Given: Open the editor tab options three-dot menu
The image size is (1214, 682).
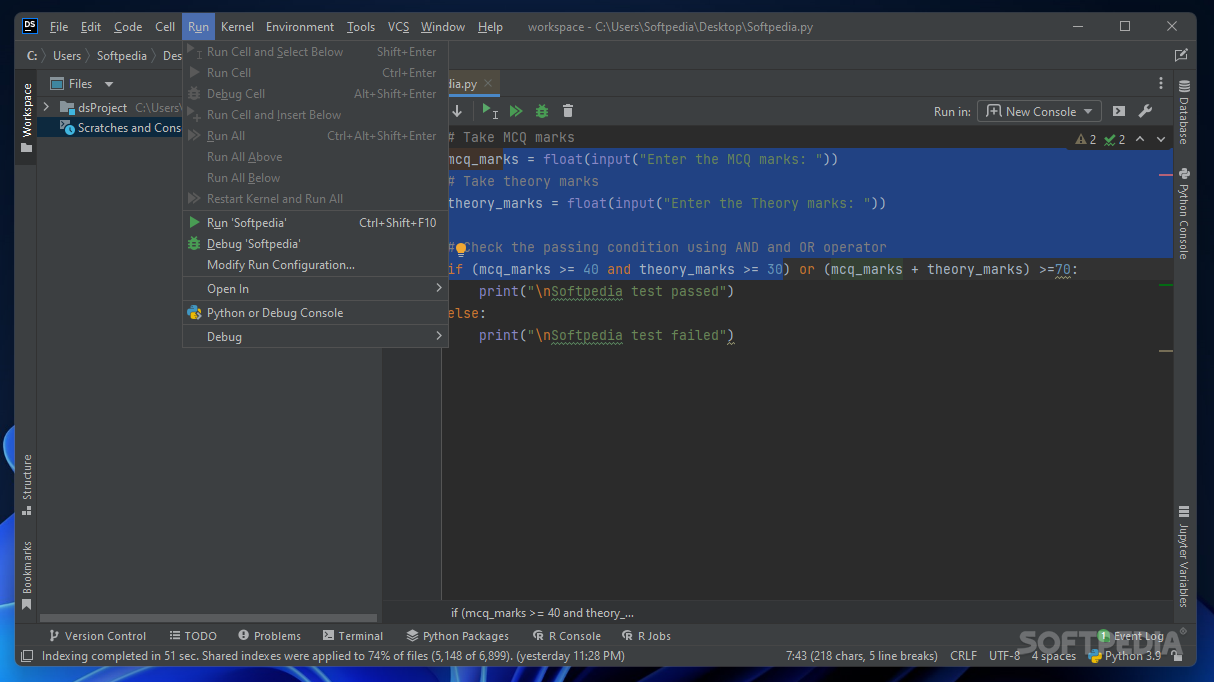Looking at the screenshot, I should 1161,83.
